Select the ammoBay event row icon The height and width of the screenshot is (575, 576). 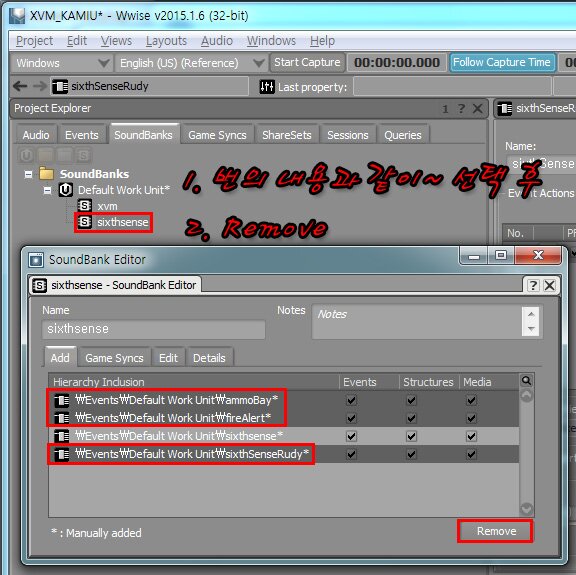[61, 400]
